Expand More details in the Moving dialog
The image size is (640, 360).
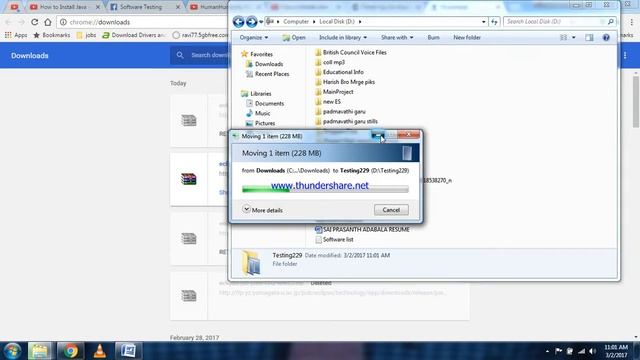coord(262,210)
